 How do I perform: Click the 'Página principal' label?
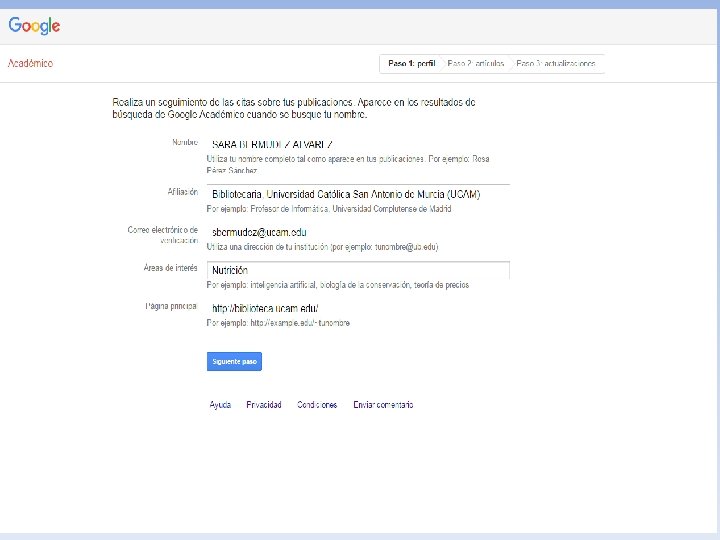click(171, 306)
